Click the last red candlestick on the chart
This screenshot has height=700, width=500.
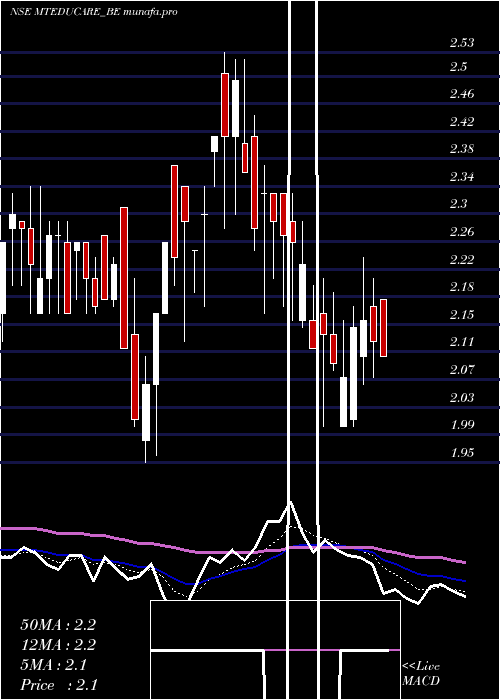pos(383,328)
